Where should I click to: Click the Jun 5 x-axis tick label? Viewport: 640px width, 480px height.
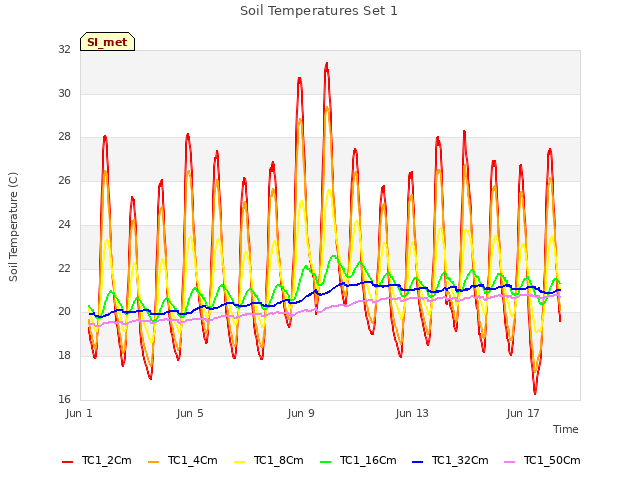(x=190, y=413)
